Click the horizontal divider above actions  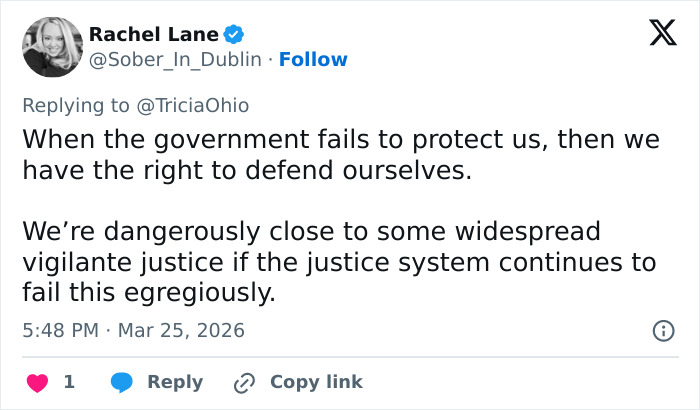(x=350, y=356)
